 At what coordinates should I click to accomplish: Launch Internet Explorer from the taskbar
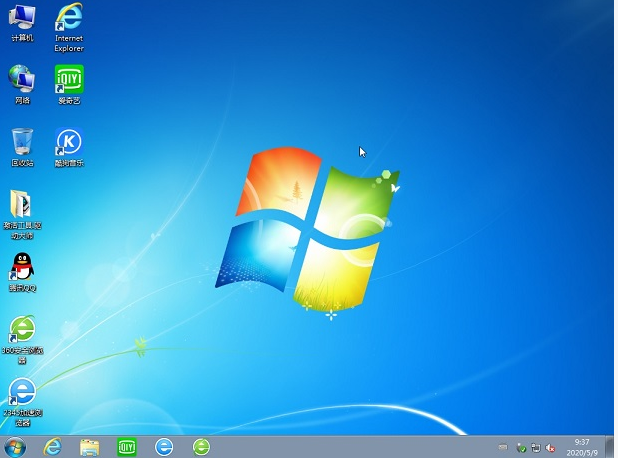[x=53, y=447]
